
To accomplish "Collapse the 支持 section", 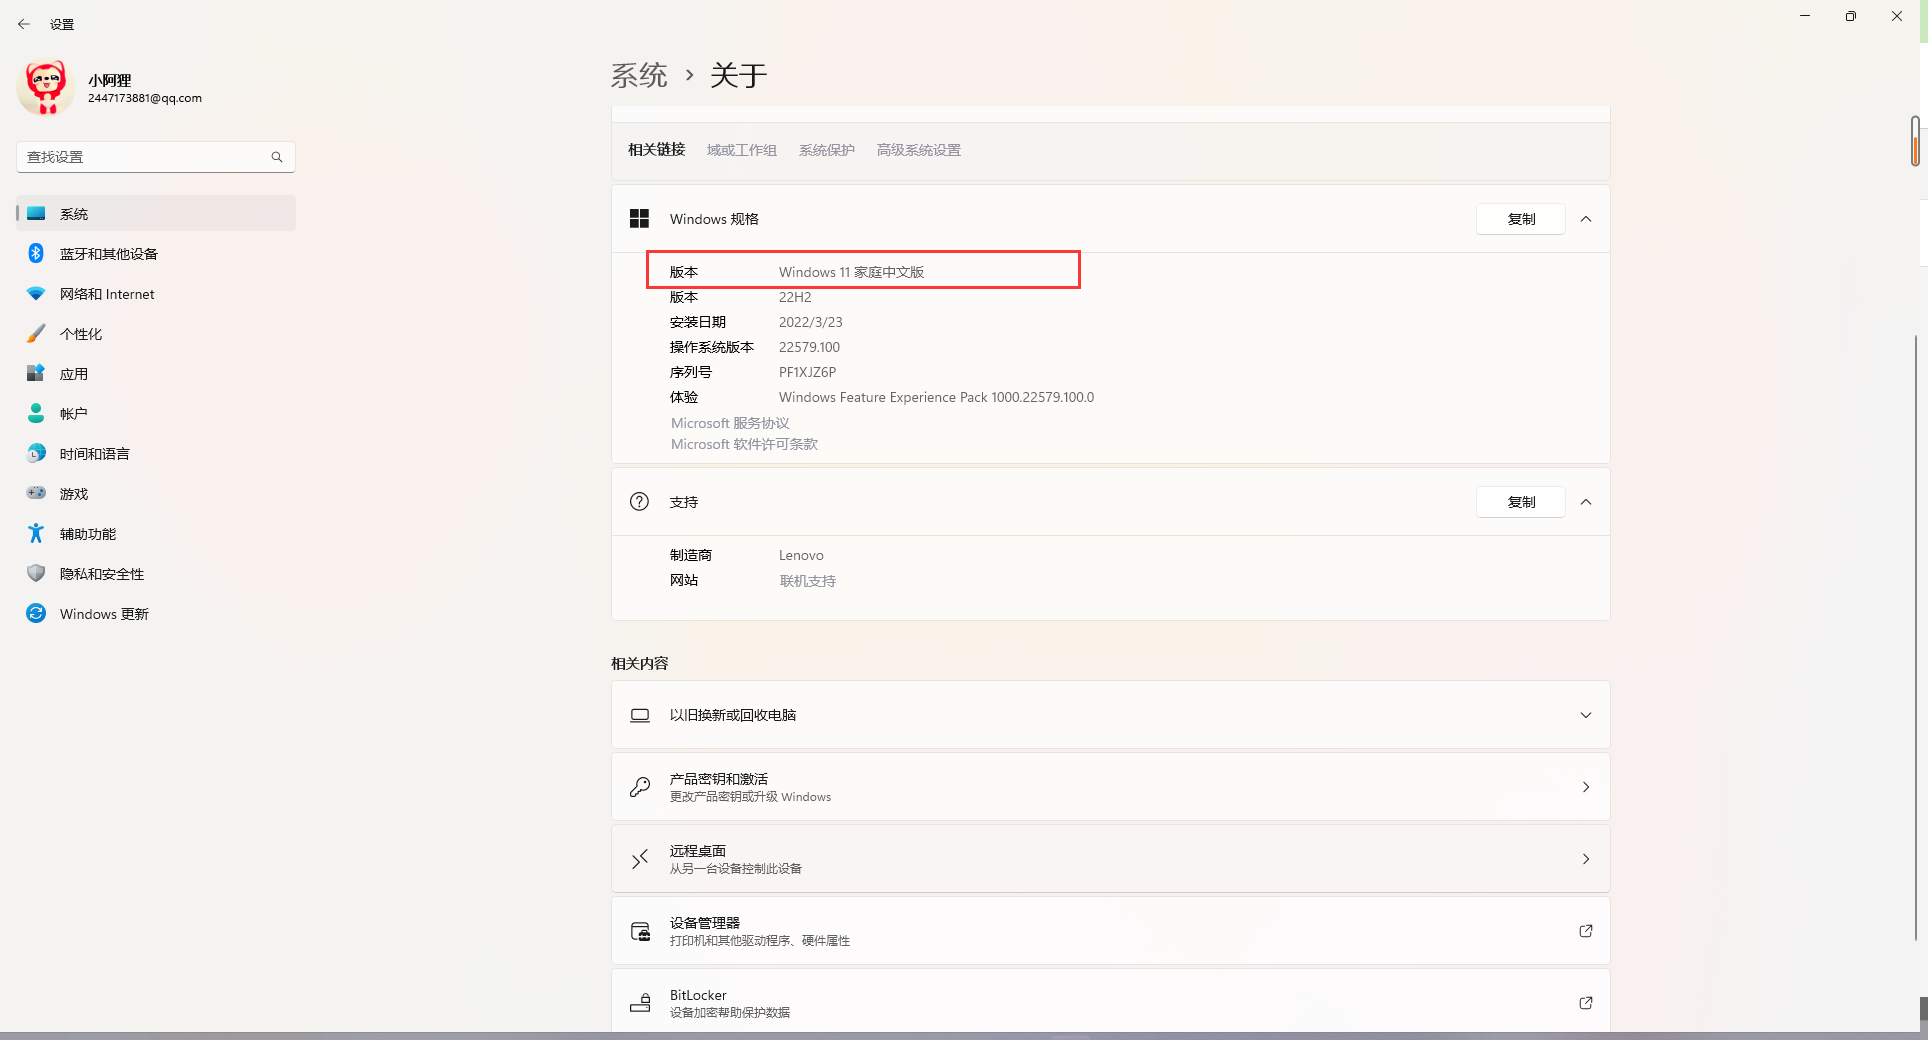I will click(1586, 502).
